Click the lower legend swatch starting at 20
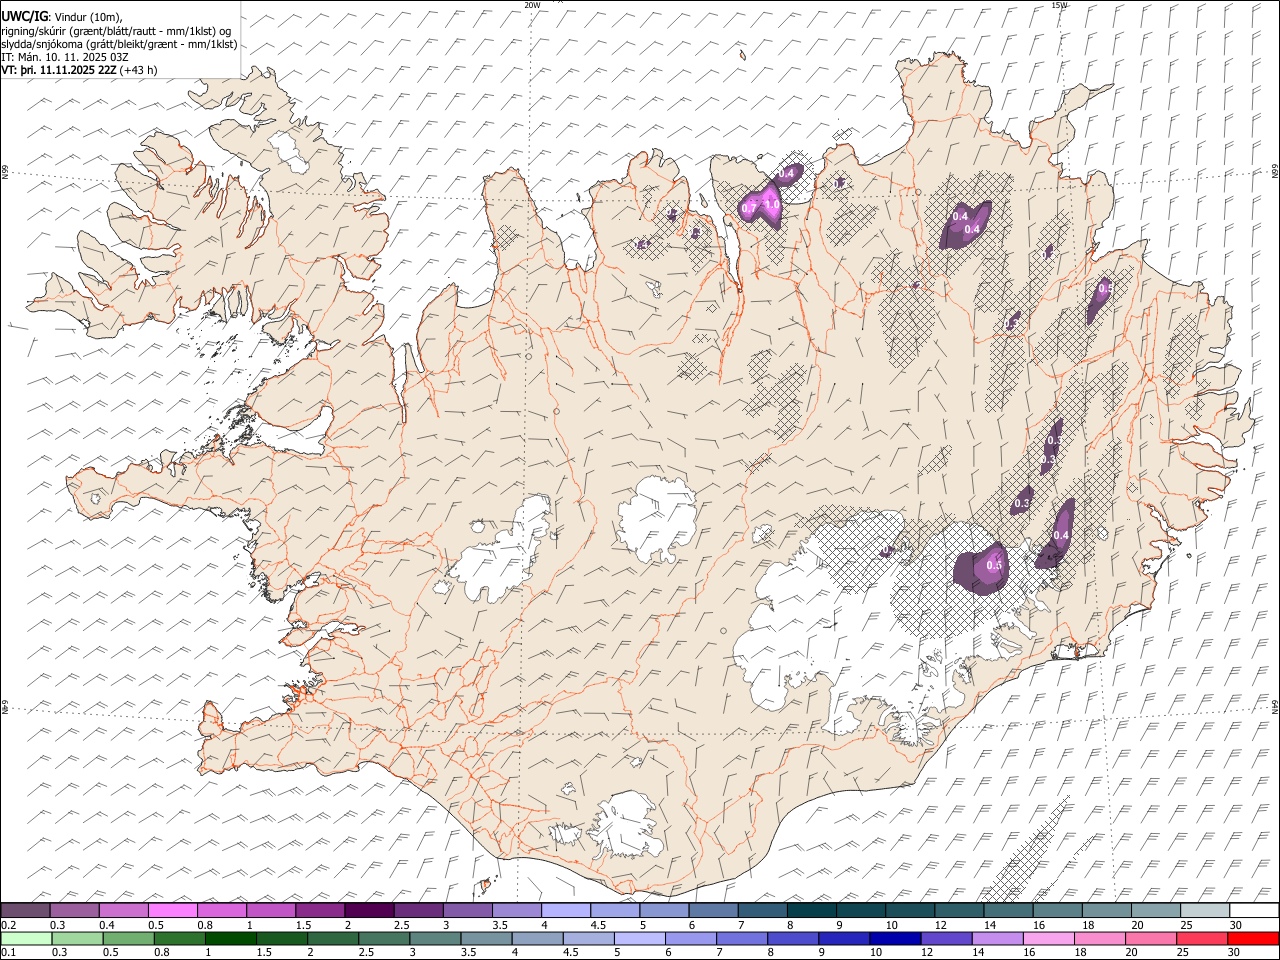This screenshot has height=960, width=1280. click(1150, 938)
